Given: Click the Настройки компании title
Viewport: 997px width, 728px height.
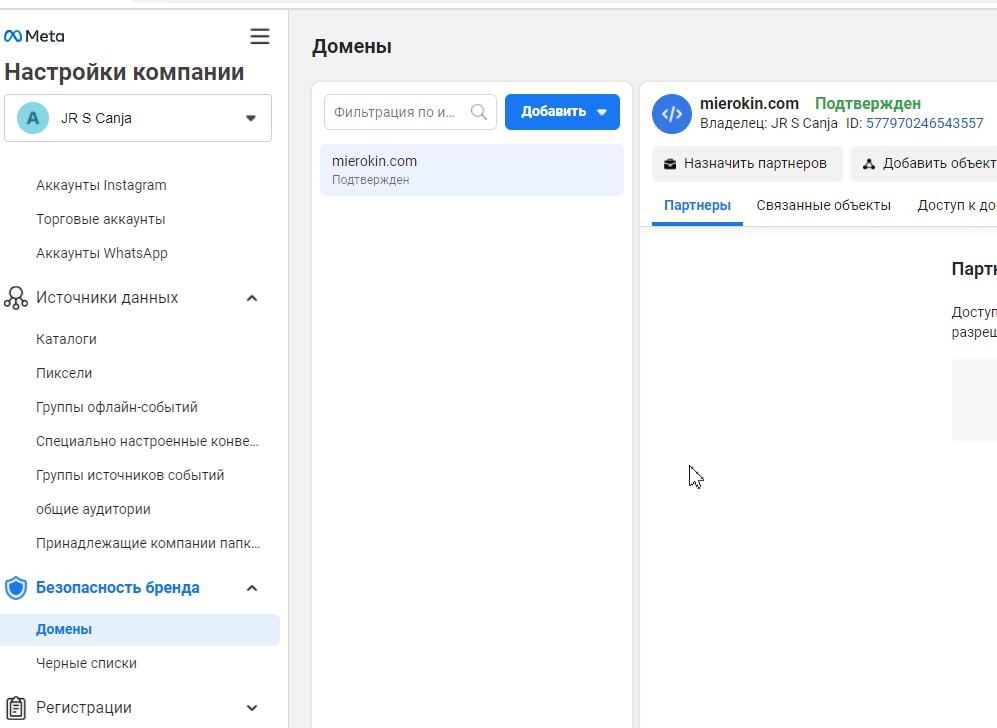Looking at the screenshot, I should (x=124, y=72).
